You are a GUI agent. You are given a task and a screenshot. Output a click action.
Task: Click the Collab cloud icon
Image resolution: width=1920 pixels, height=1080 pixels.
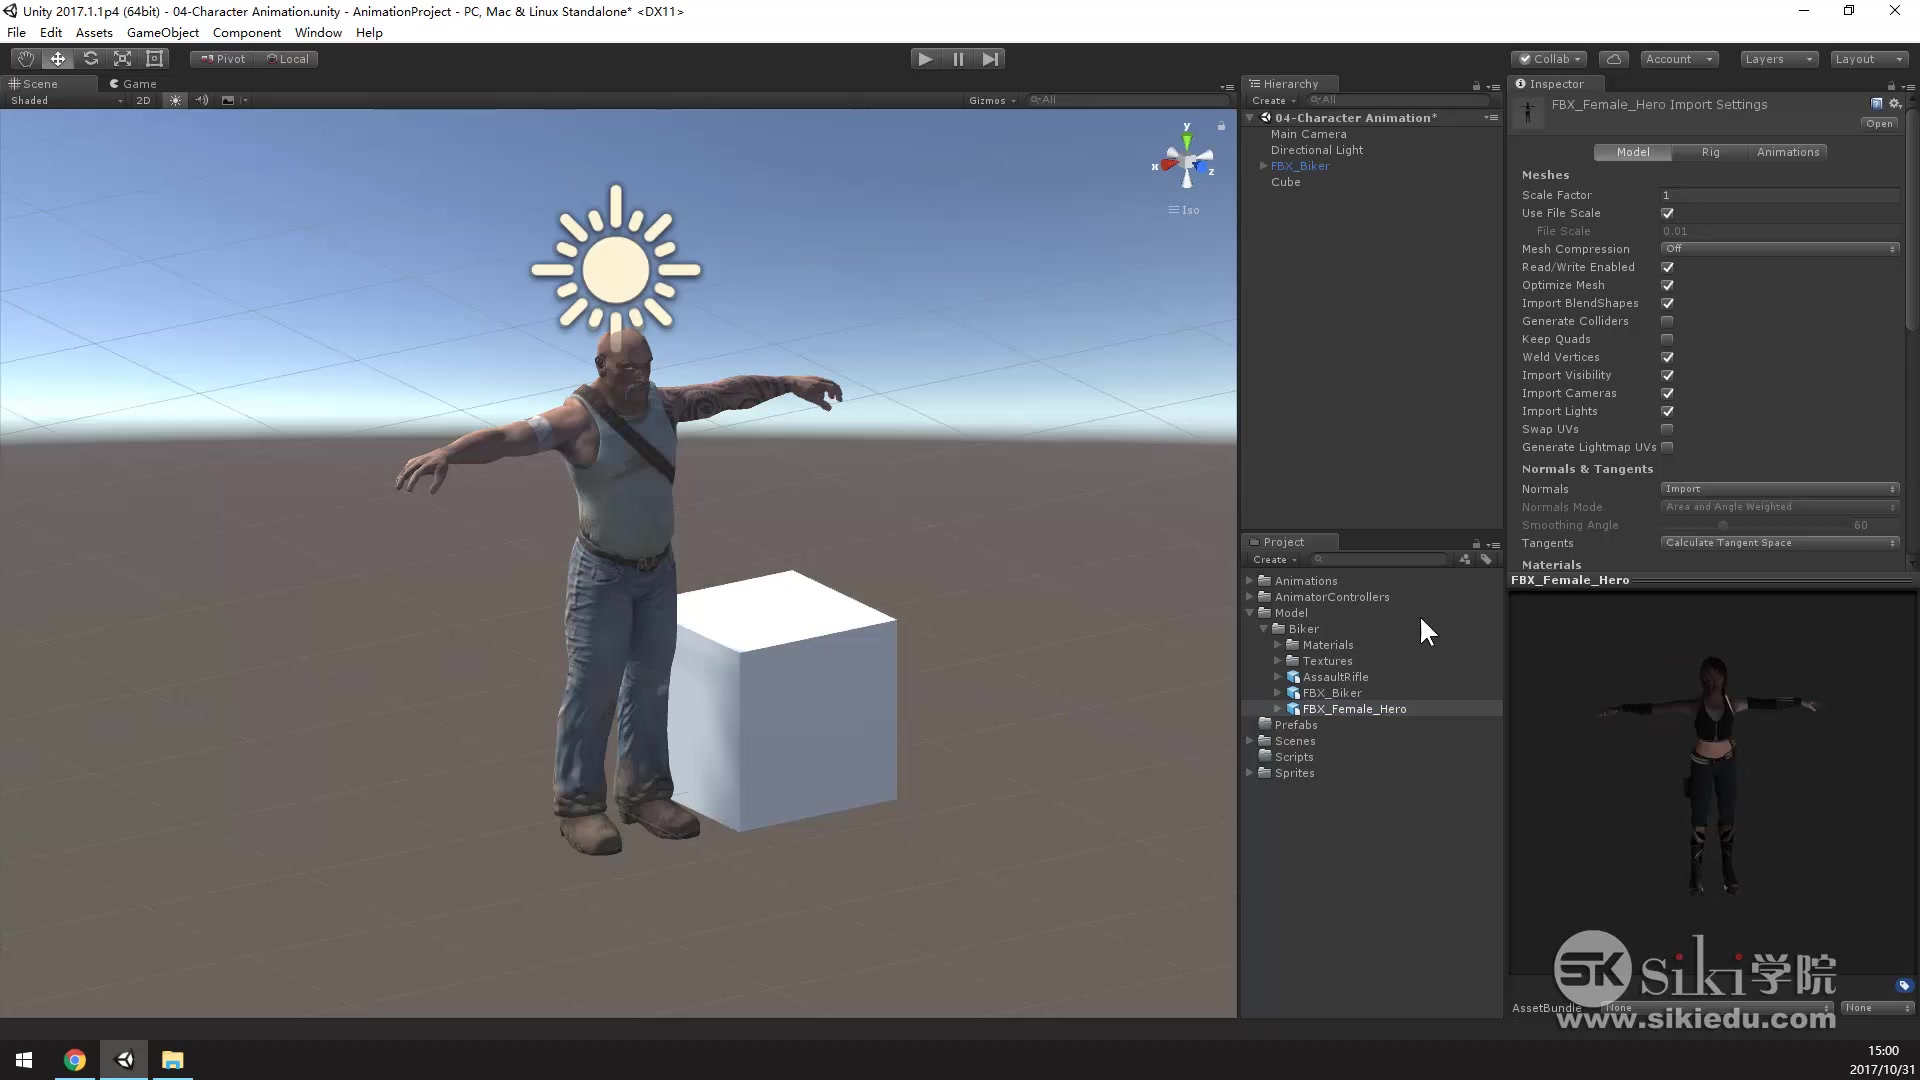tap(1615, 59)
